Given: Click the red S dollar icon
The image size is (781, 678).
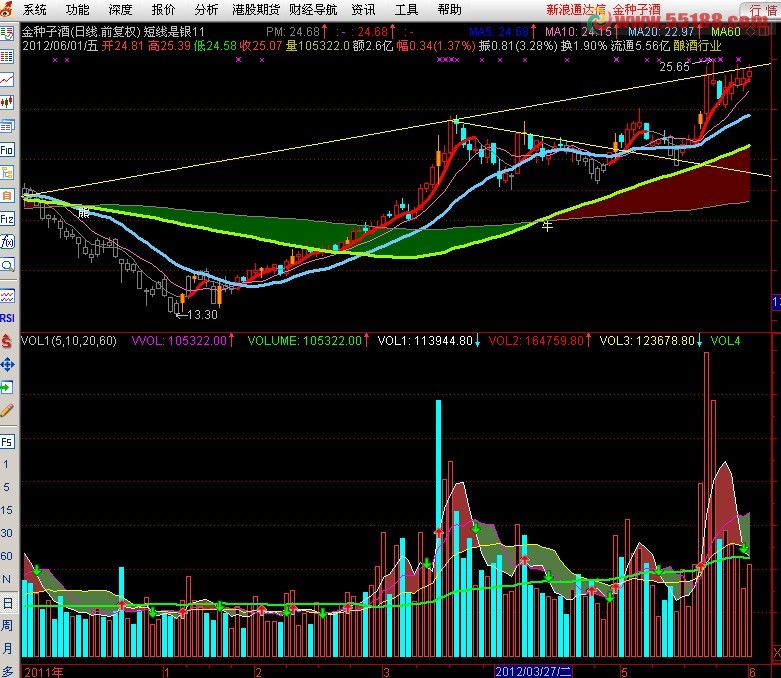Looking at the screenshot, I should pyautogui.click(x=6, y=341).
